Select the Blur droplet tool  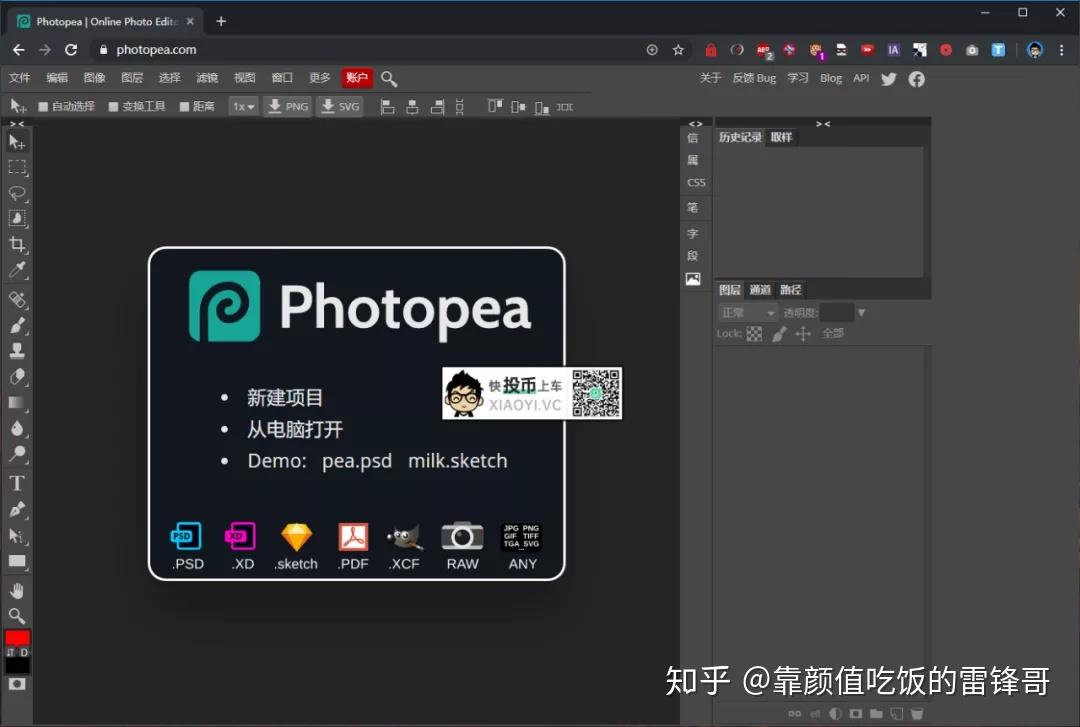(x=17, y=429)
